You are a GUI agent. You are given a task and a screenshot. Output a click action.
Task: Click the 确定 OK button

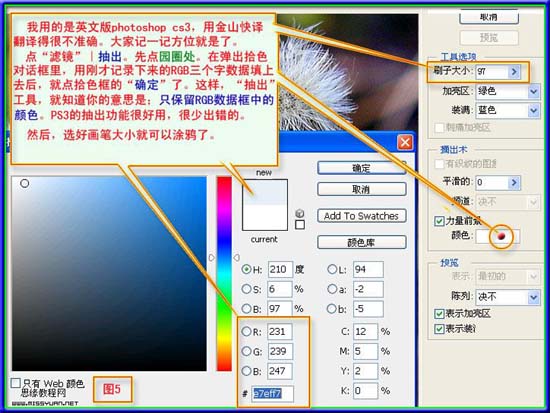coord(362,168)
